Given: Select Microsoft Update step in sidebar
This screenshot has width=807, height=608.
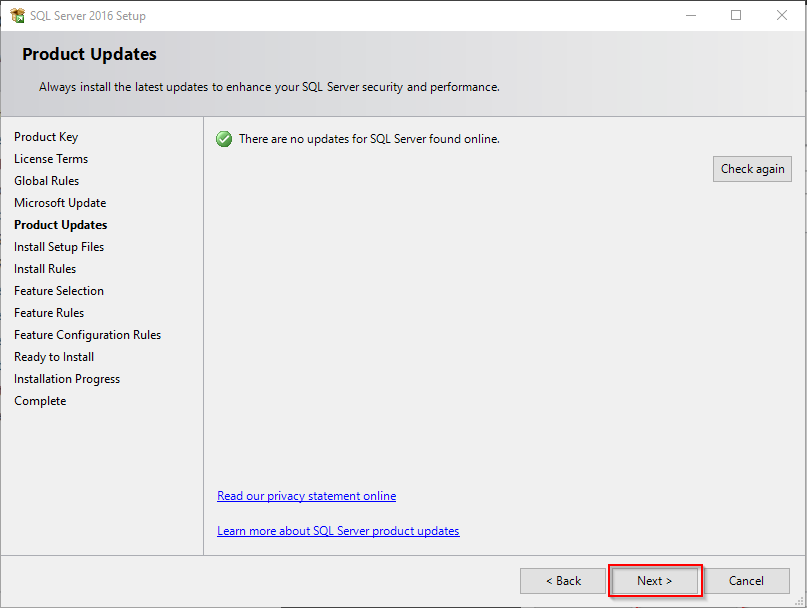Looking at the screenshot, I should pyautogui.click(x=60, y=203).
